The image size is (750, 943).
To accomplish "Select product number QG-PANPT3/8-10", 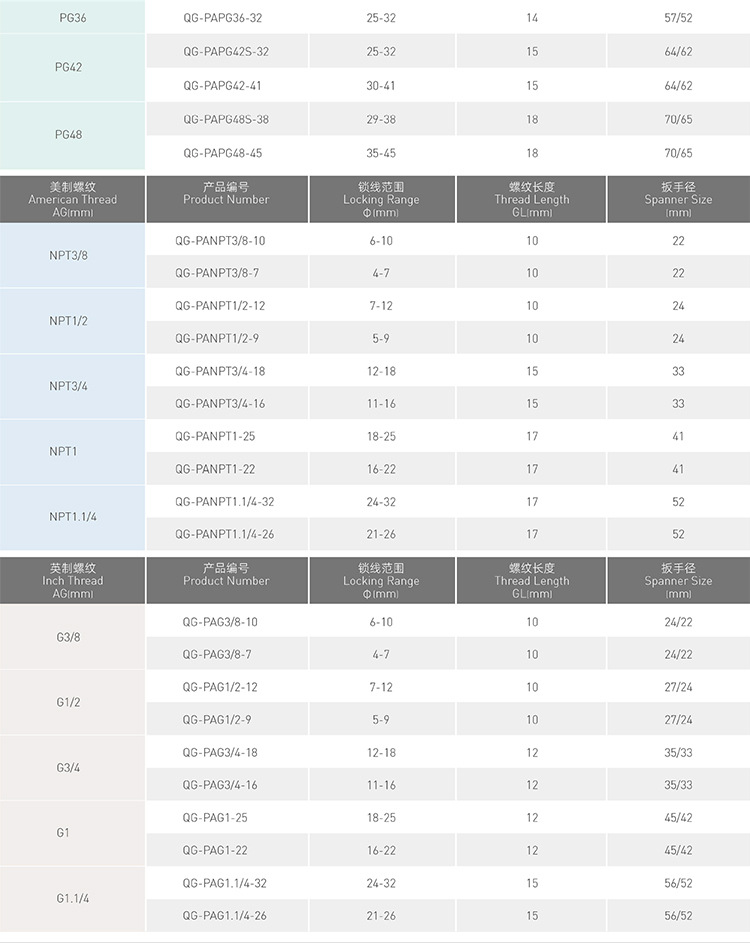I will point(220,241).
